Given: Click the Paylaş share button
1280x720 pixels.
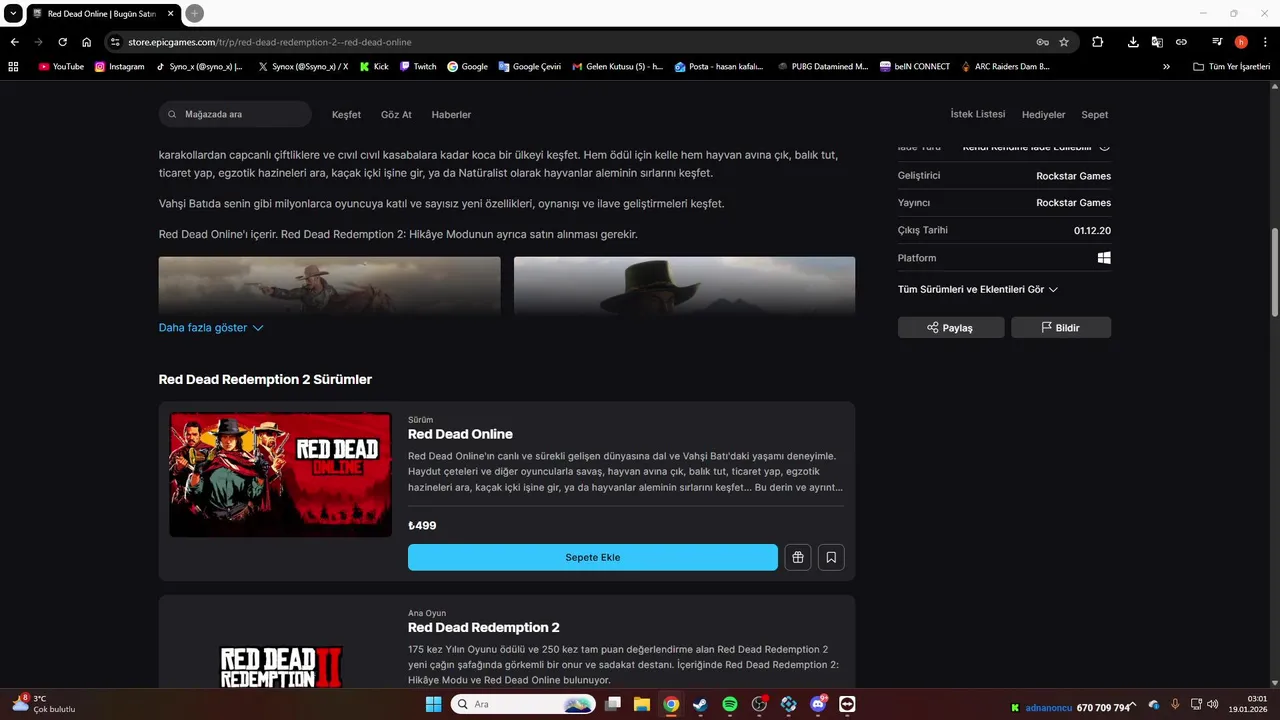Looking at the screenshot, I should pos(951,327).
